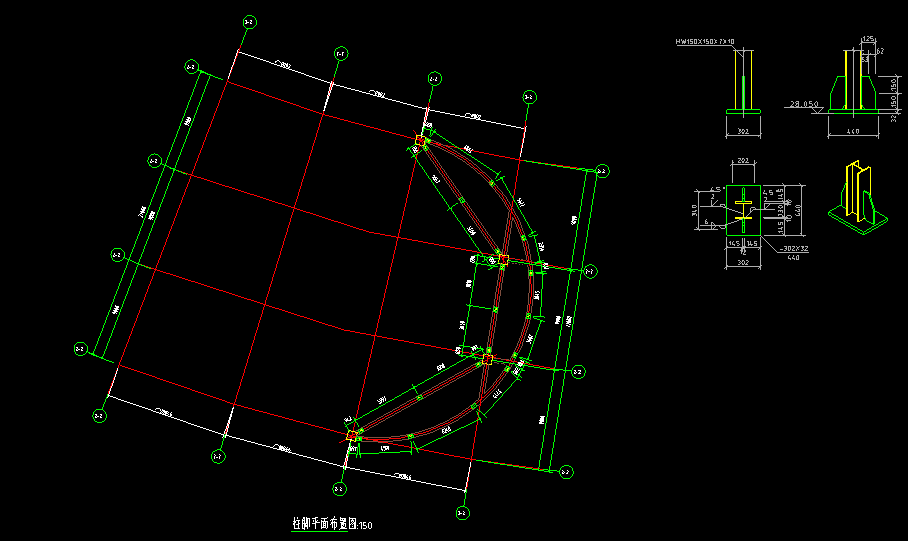
Task: Click the bottommost grid axis bubble
Action: coord(462,513)
